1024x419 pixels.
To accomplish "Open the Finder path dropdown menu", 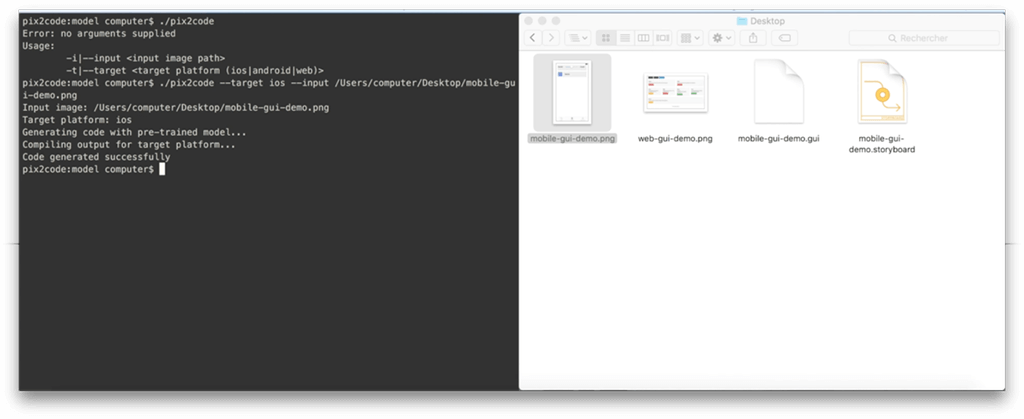I will click(x=577, y=38).
